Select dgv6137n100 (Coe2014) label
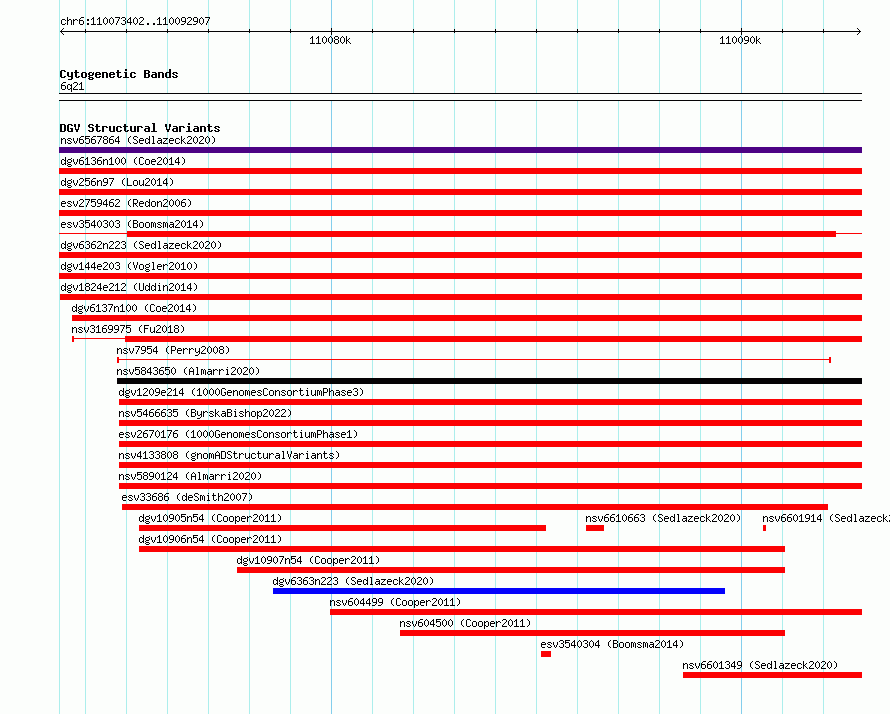The image size is (890, 714). [x=134, y=308]
